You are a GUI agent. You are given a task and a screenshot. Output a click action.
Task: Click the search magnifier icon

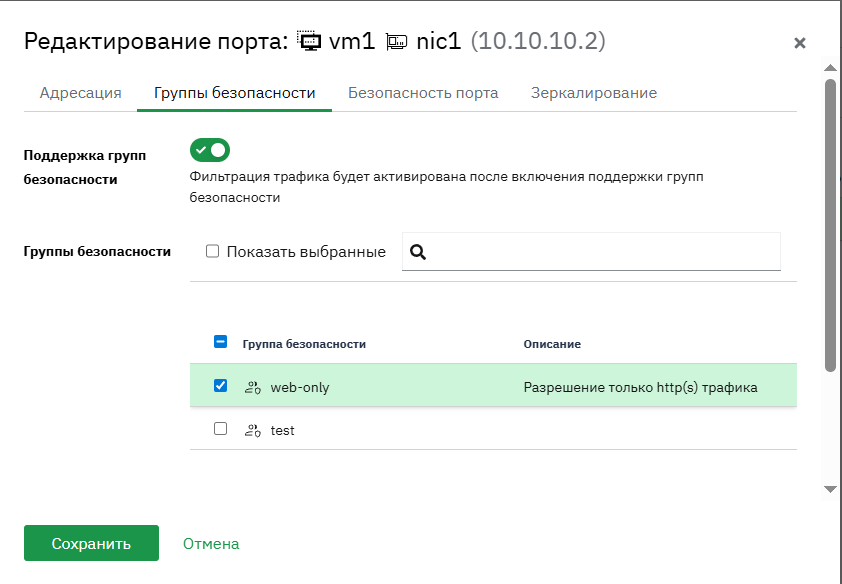click(x=418, y=252)
